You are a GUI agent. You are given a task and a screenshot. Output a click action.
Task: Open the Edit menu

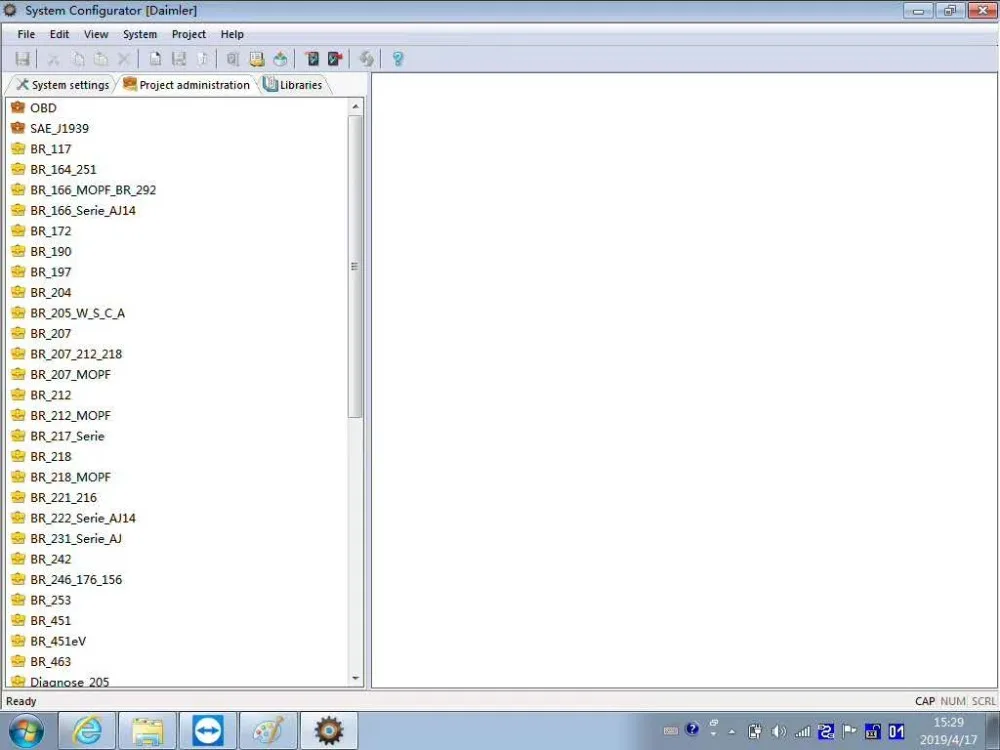tap(59, 34)
